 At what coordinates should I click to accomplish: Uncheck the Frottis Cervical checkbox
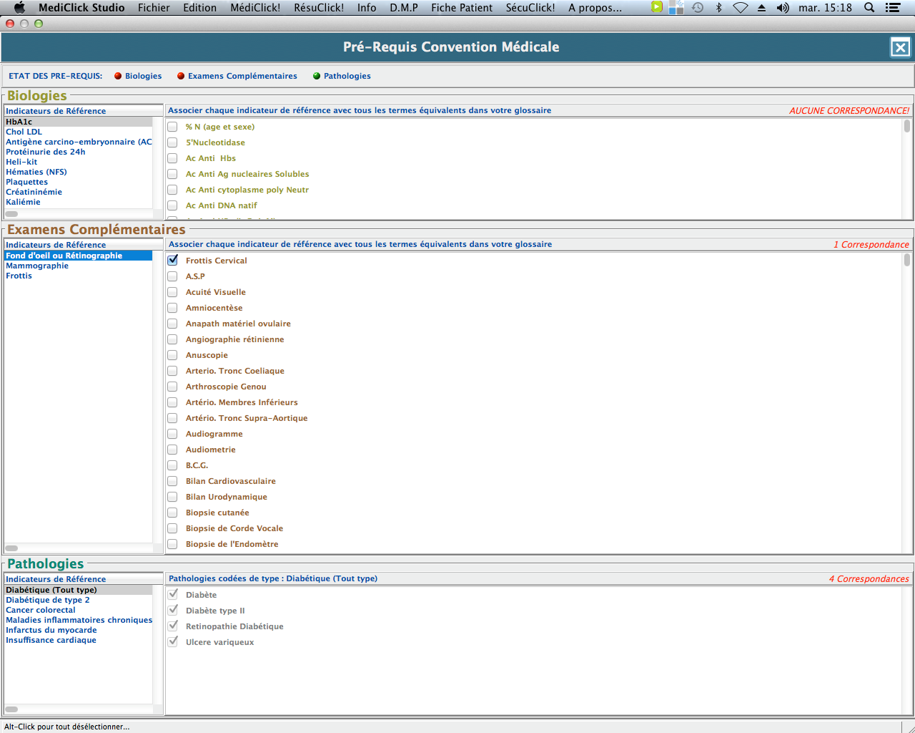173,260
